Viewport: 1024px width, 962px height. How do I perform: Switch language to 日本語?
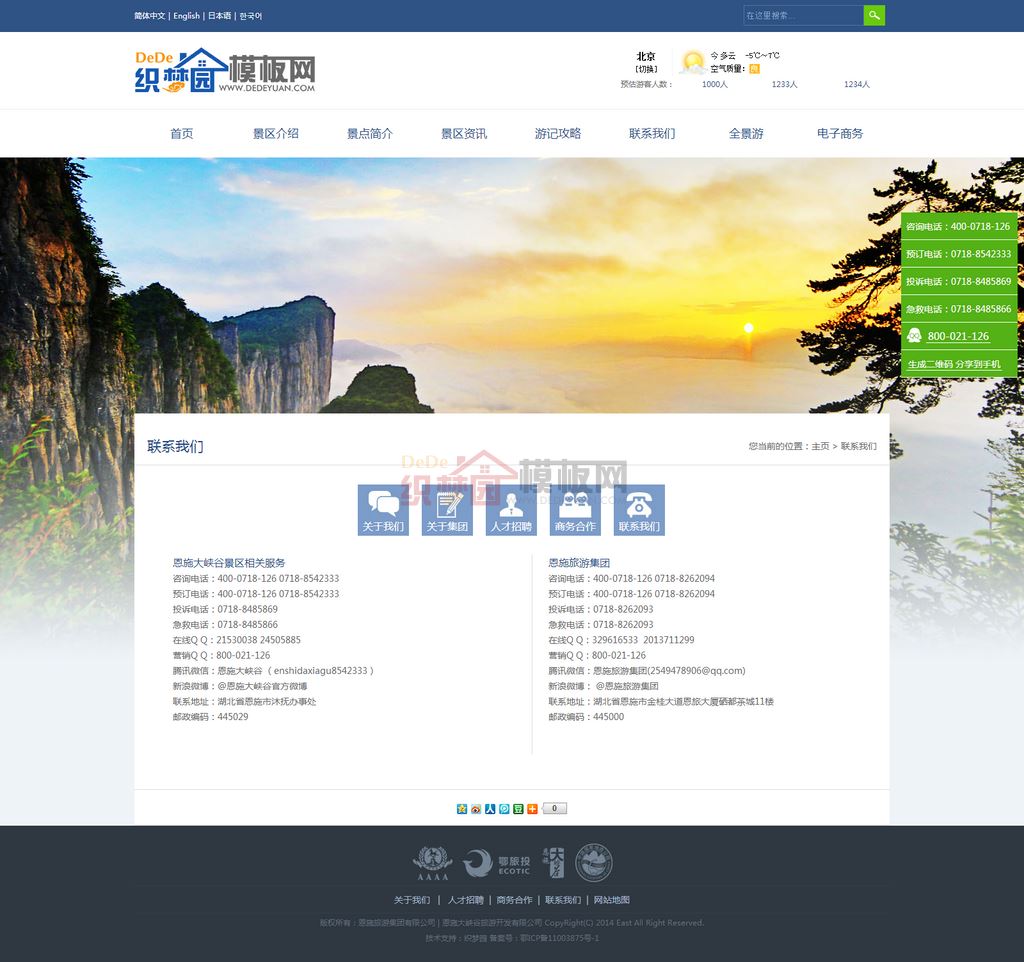(x=220, y=16)
